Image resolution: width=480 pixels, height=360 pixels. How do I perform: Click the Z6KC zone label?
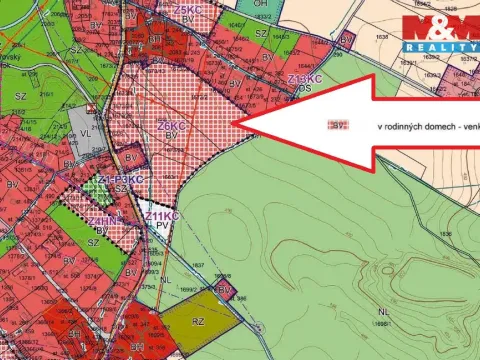(x=171, y=126)
